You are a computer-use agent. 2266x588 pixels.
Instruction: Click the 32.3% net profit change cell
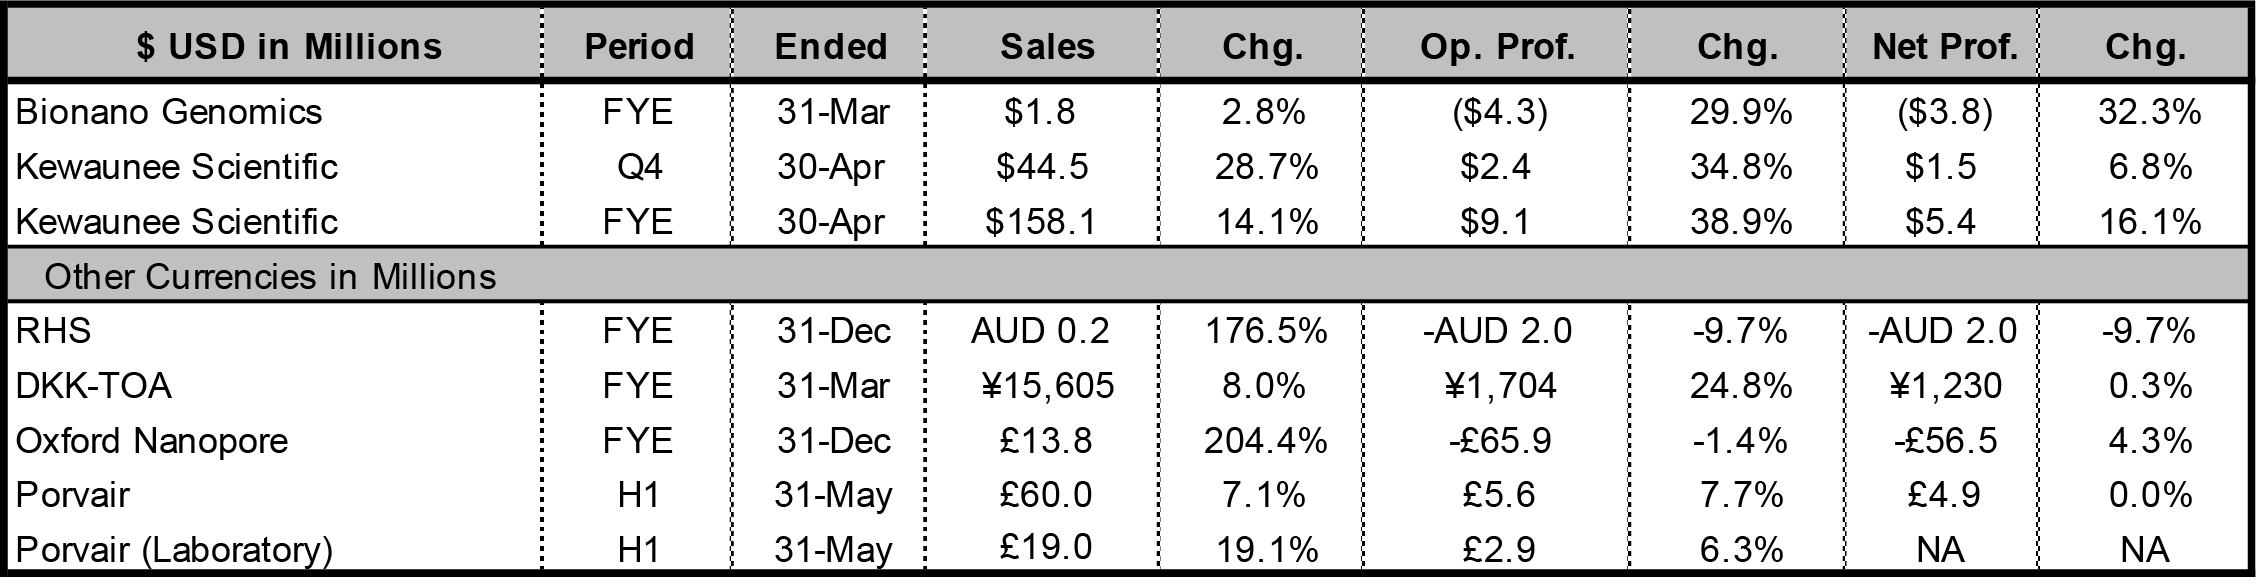click(2149, 112)
